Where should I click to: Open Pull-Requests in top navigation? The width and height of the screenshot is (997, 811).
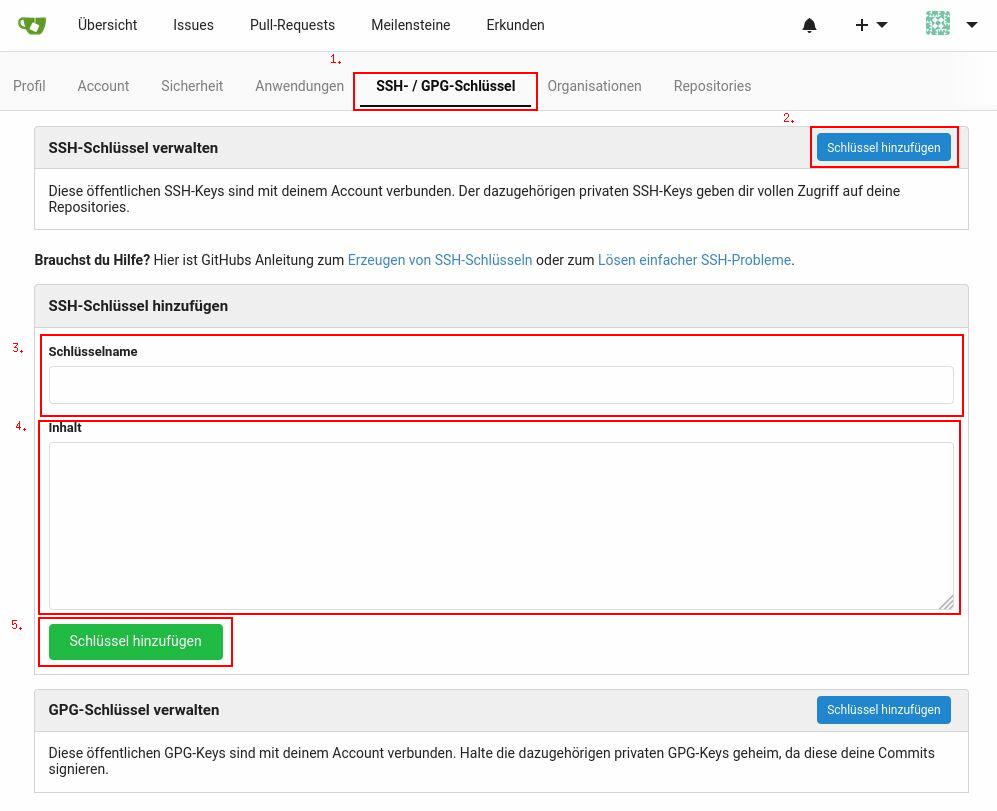pos(292,25)
